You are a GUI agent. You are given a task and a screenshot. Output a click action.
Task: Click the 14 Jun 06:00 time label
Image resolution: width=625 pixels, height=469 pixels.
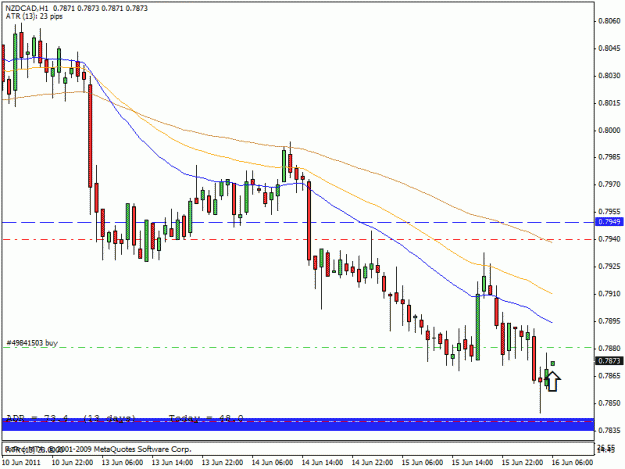(272, 462)
